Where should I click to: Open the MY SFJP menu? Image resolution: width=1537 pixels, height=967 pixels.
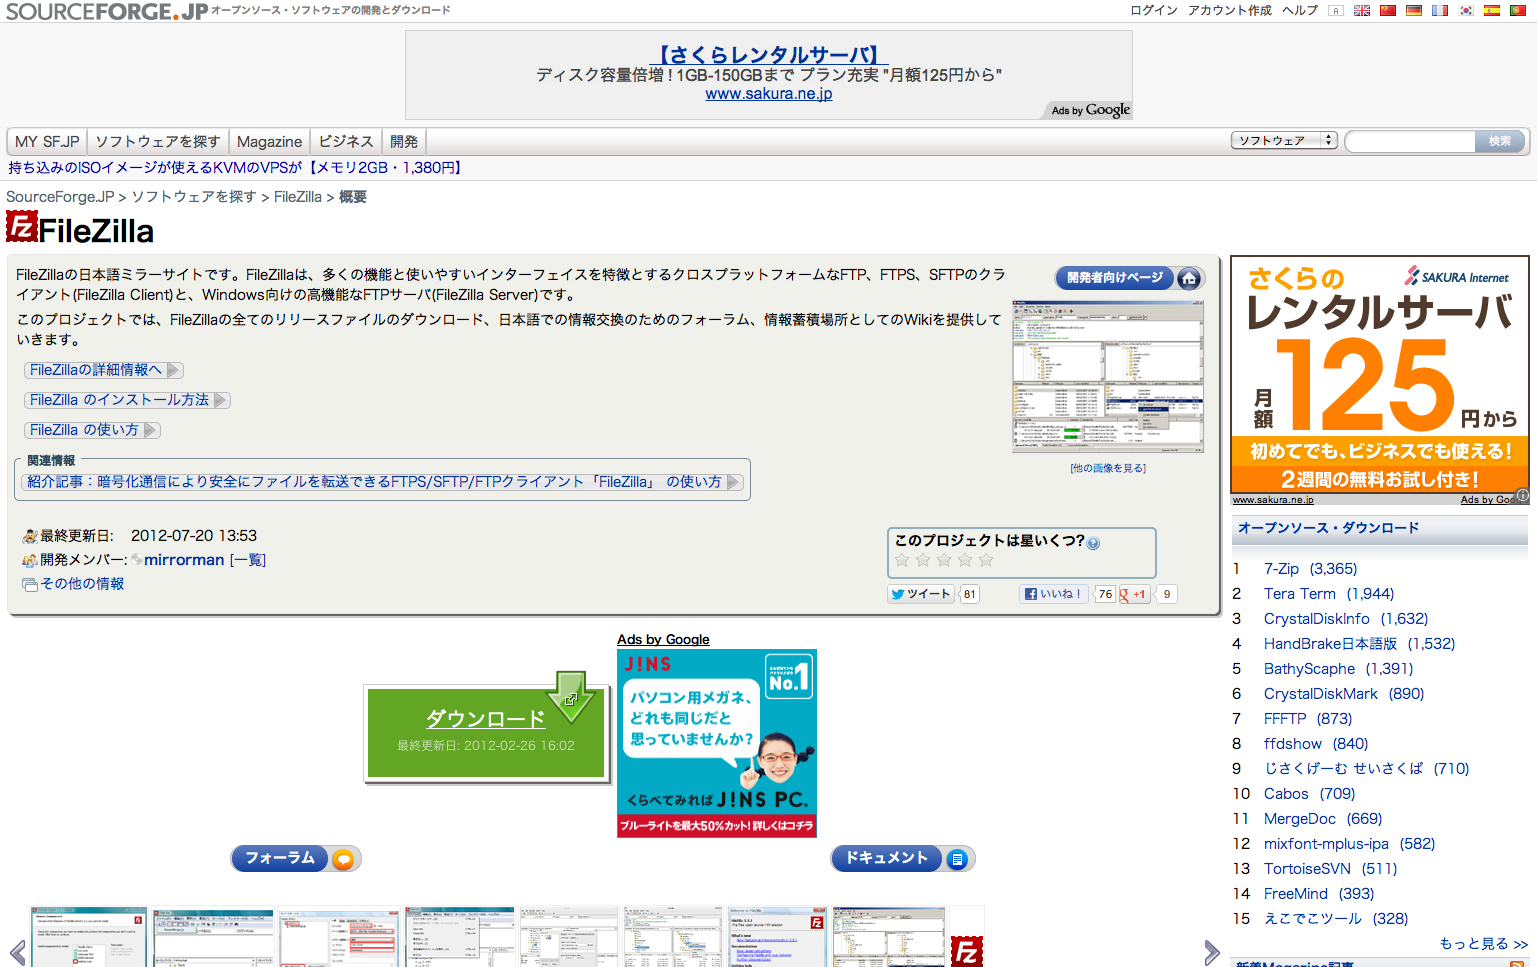47,142
